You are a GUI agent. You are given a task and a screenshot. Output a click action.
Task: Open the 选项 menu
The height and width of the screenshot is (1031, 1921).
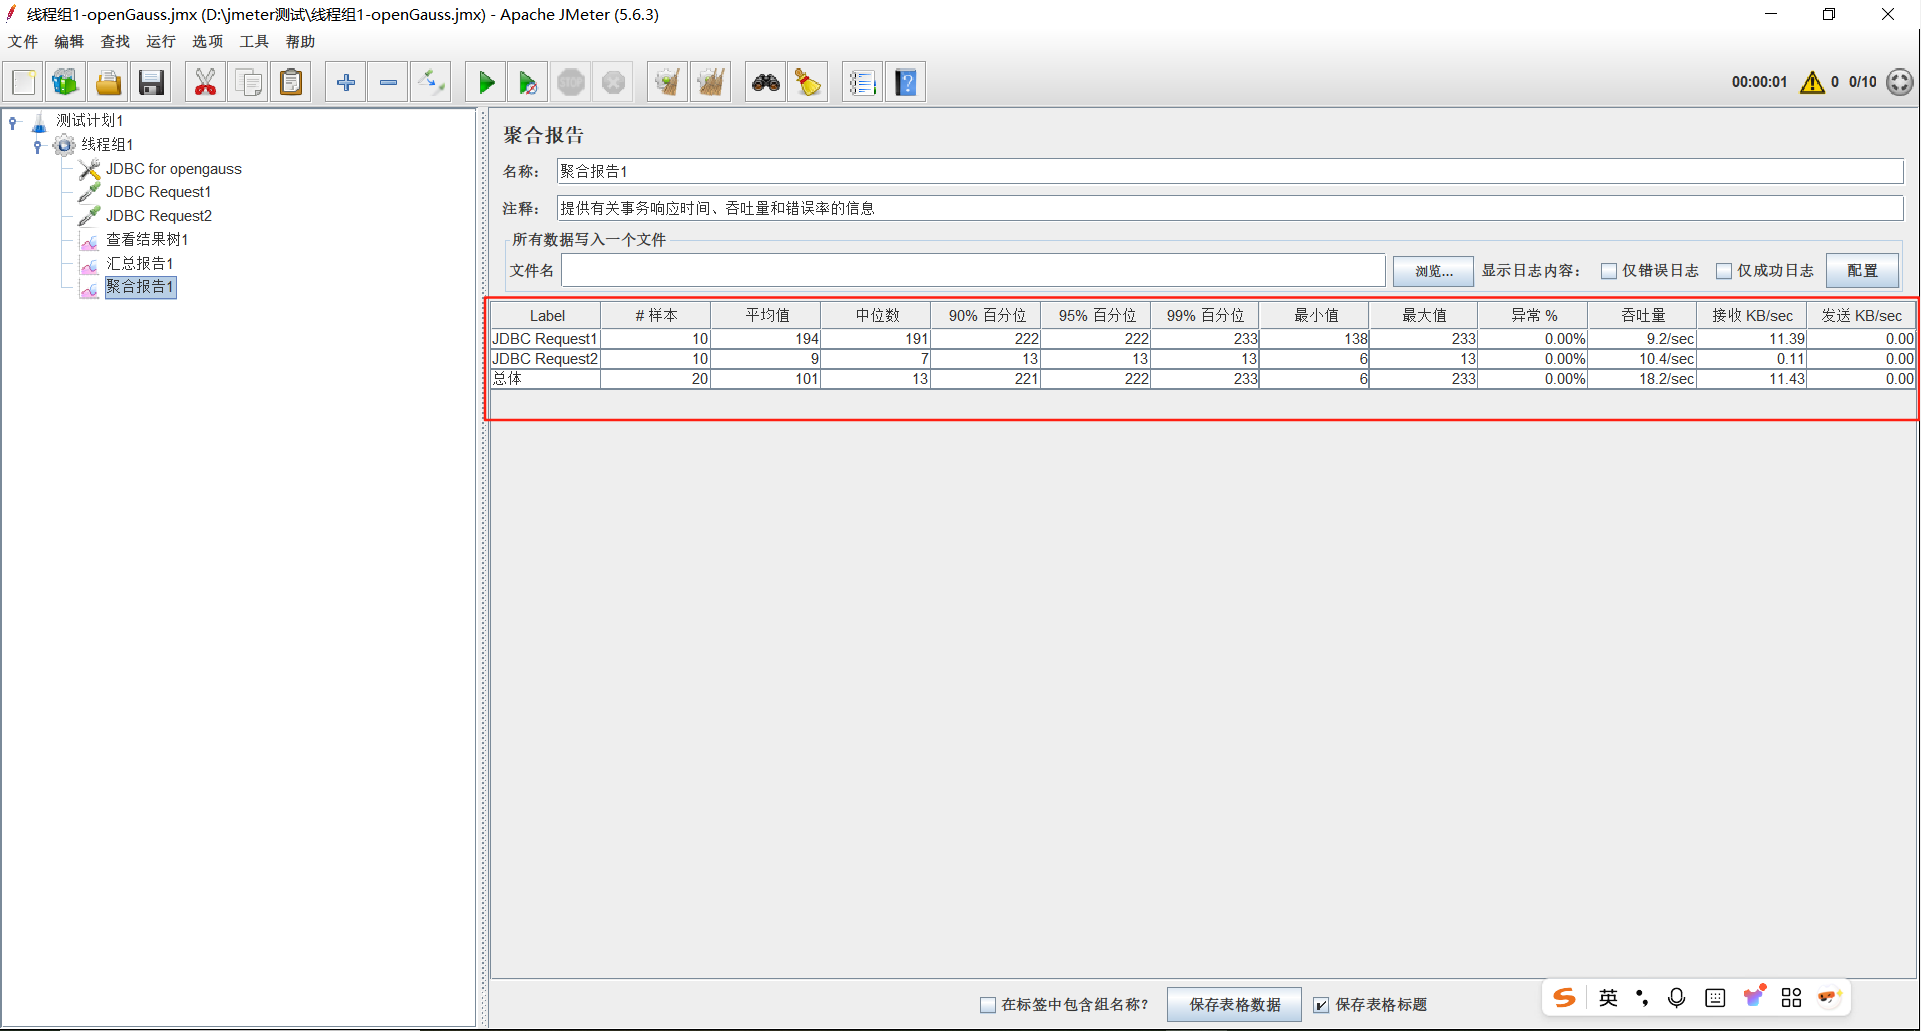pos(207,41)
